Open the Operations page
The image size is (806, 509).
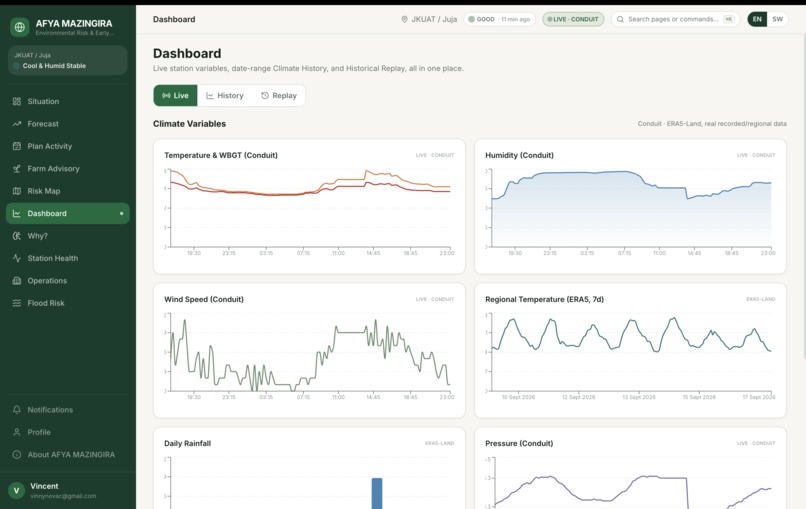[67, 281]
